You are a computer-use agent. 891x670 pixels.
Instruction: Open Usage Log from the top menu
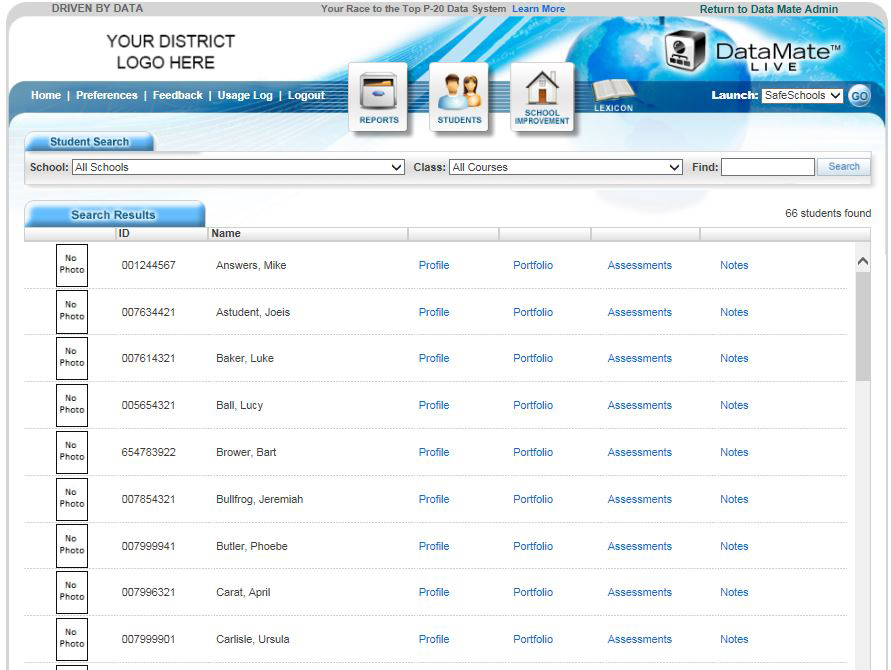pos(245,96)
